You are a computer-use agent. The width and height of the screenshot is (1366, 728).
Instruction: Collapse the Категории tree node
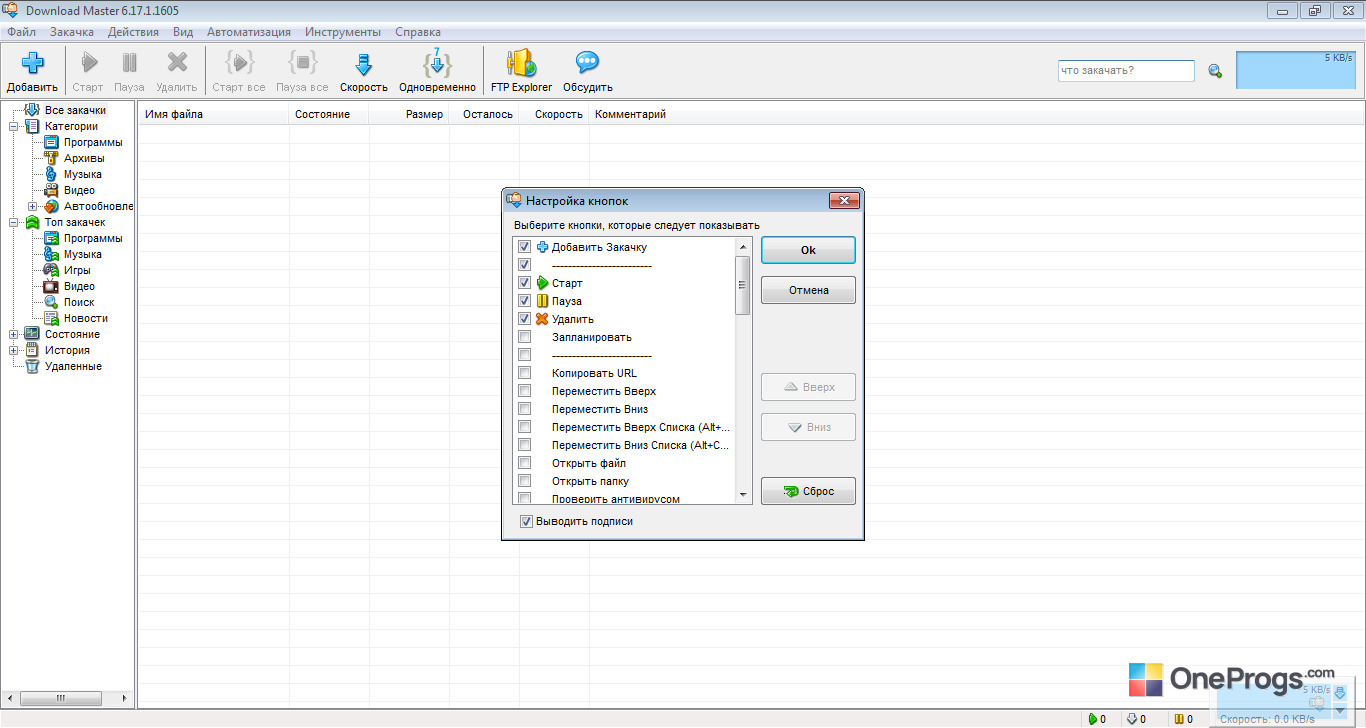(14, 126)
